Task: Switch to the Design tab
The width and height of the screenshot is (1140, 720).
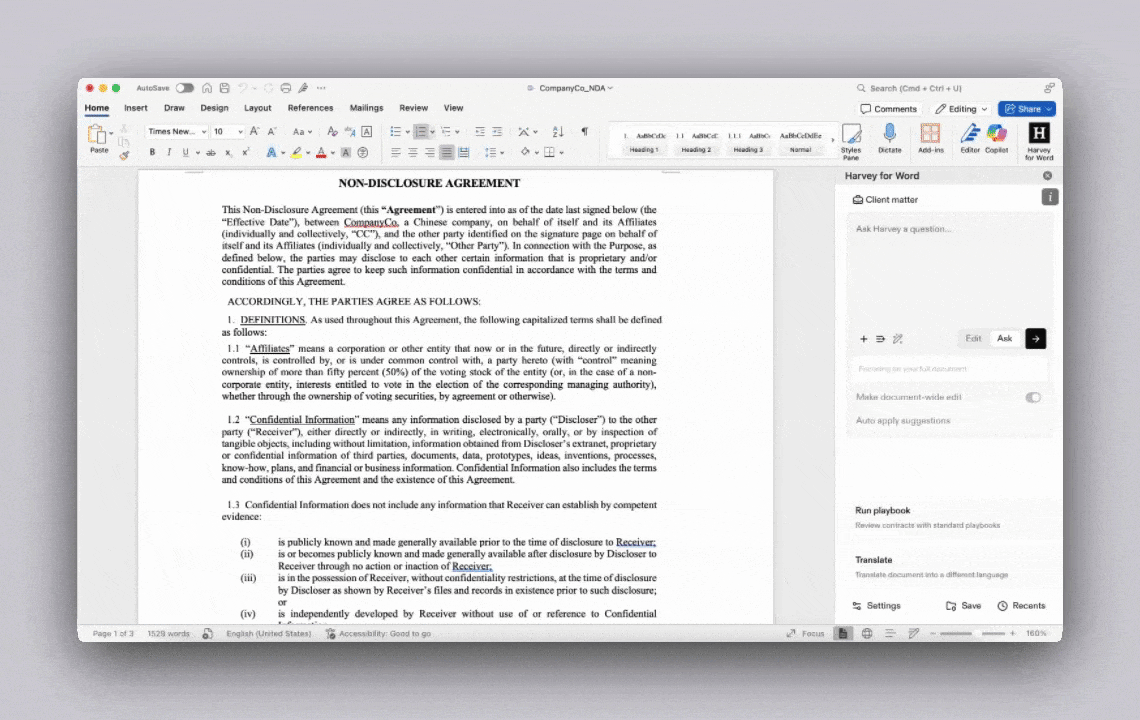Action: coord(214,108)
